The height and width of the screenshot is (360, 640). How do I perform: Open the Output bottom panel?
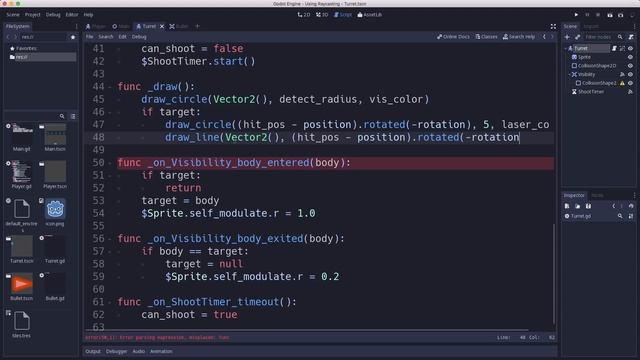[93, 351]
